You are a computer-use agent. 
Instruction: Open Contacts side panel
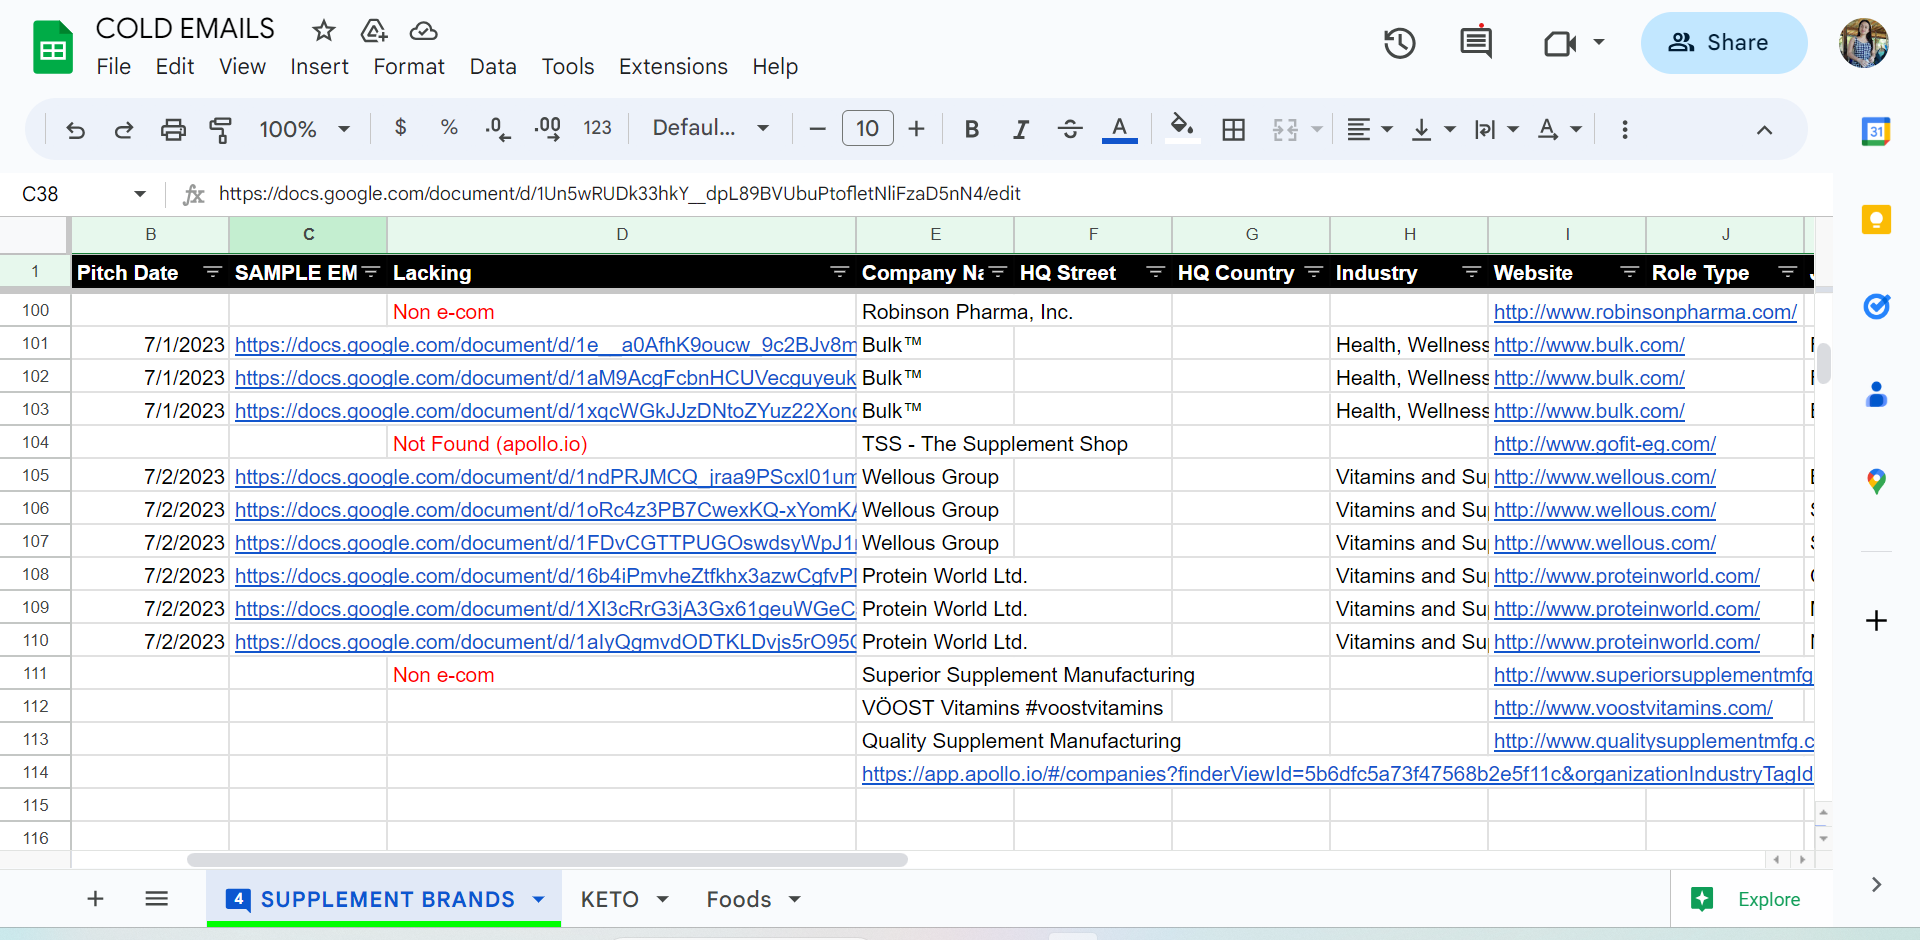pos(1876,395)
